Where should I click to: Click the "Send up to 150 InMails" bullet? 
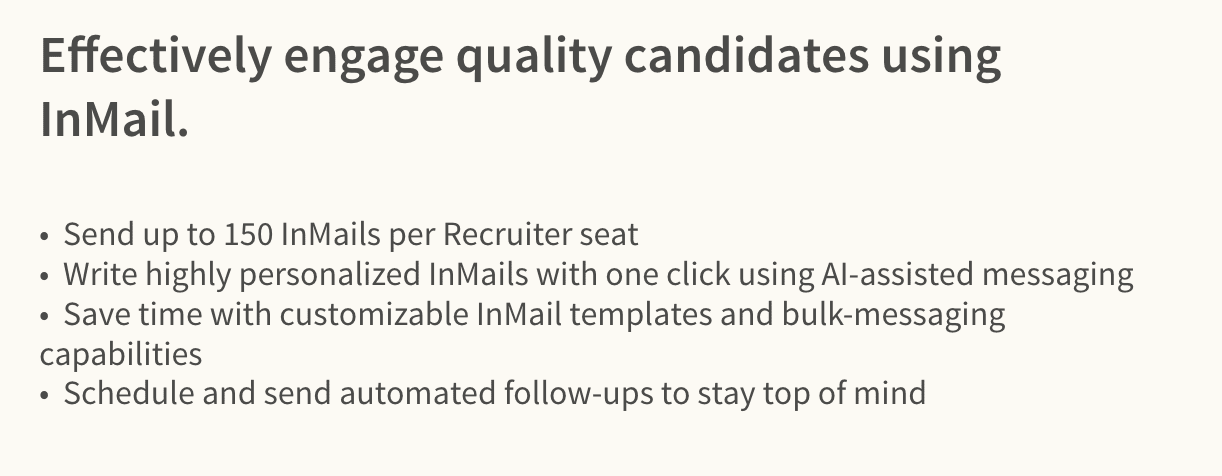[x=350, y=235]
